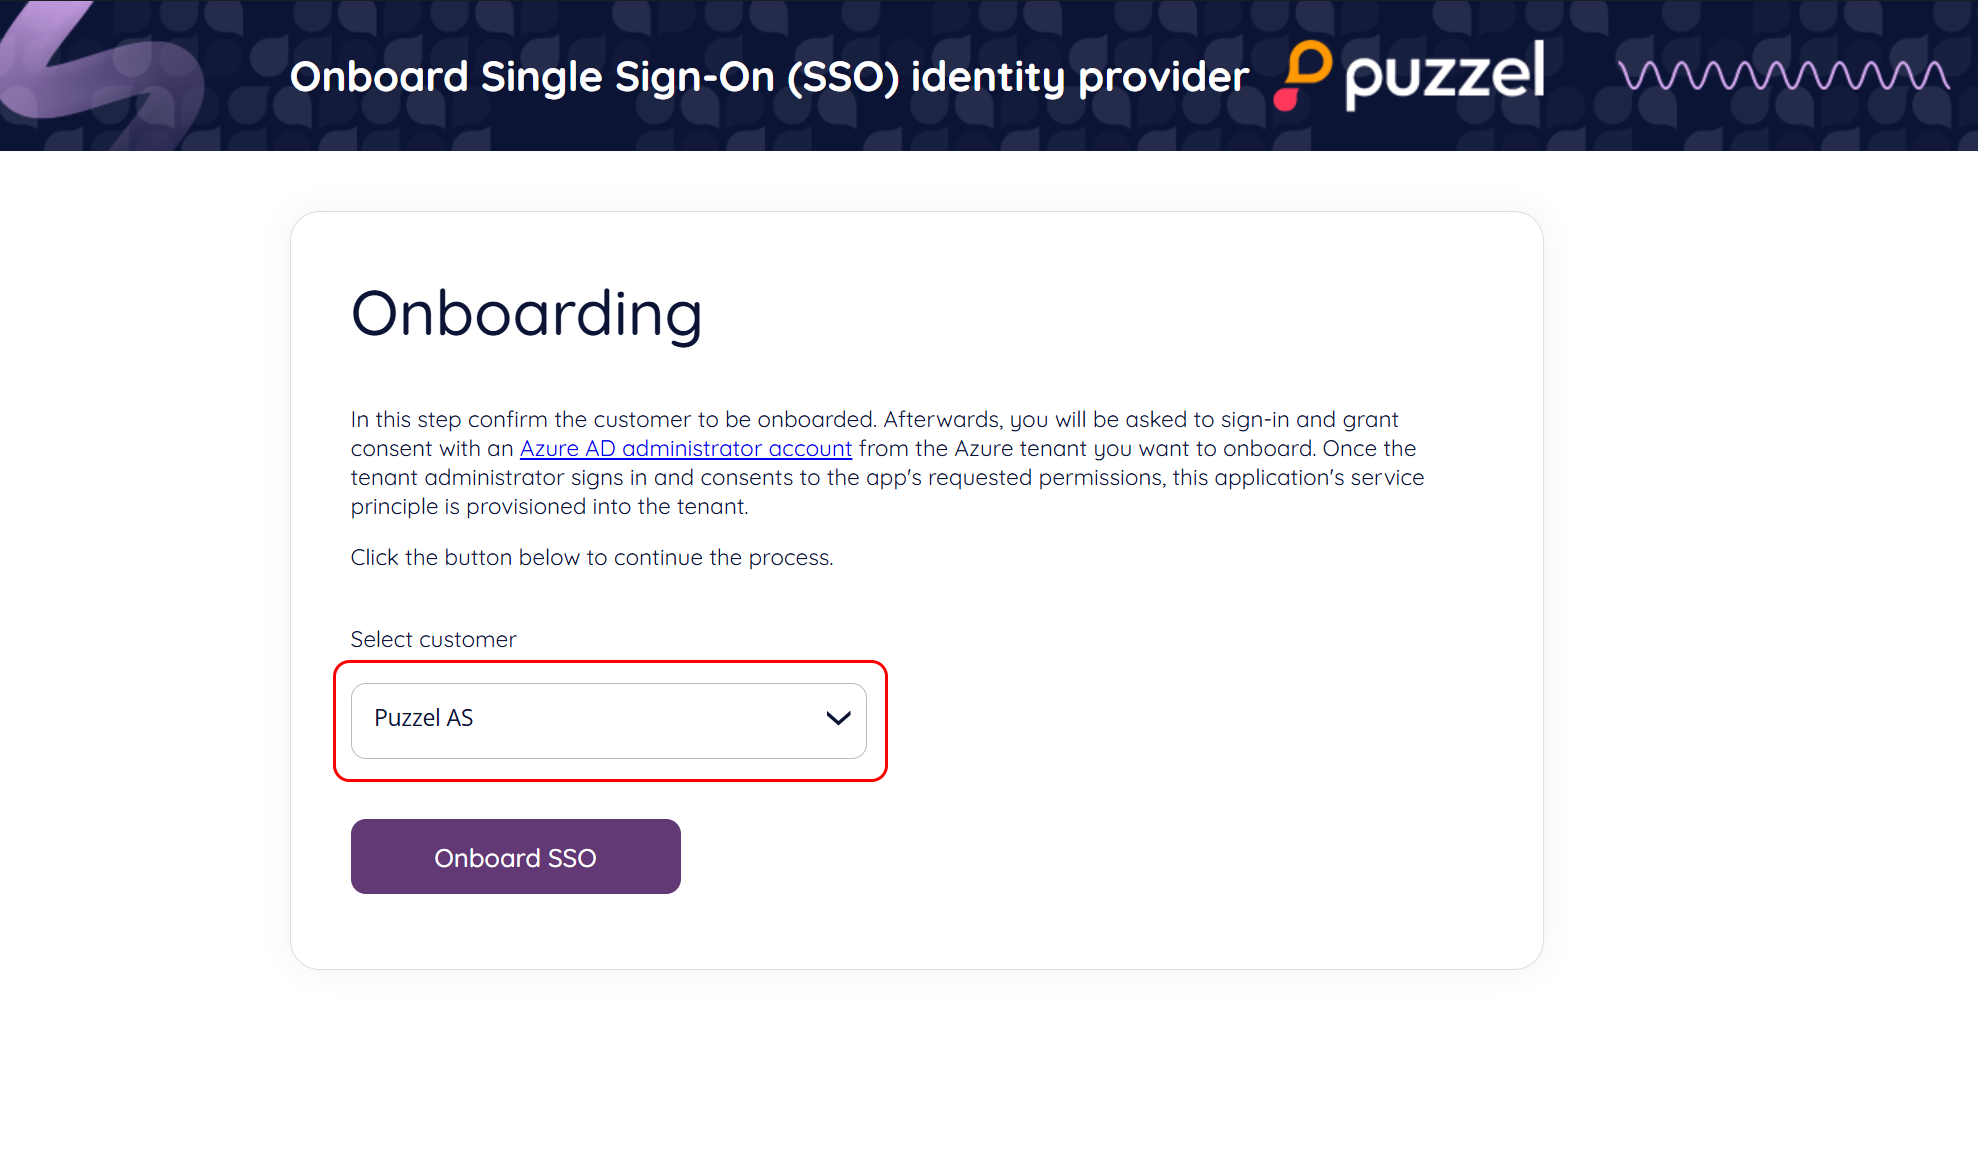Click the white puzzel wordmark in header

coord(1445,74)
